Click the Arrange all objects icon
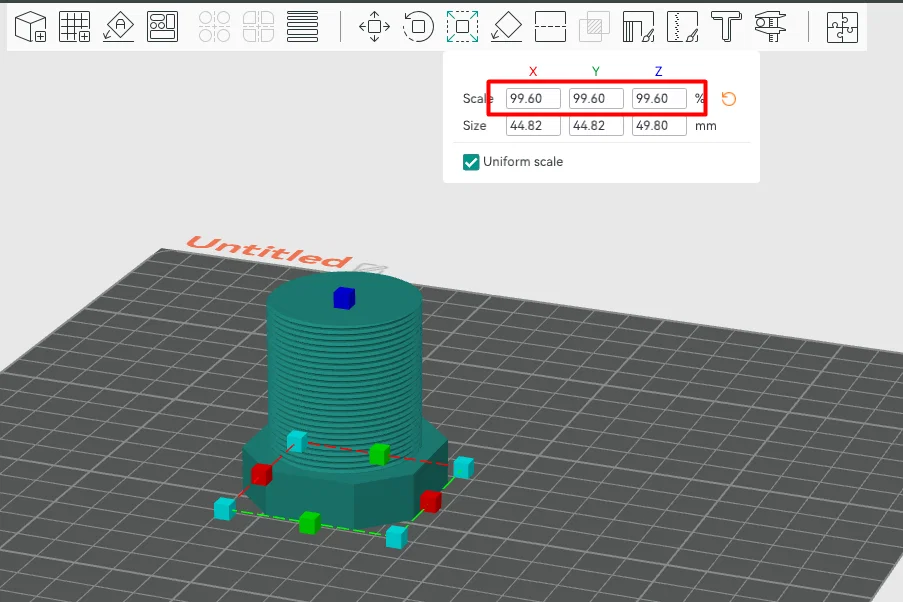 point(162,26)
